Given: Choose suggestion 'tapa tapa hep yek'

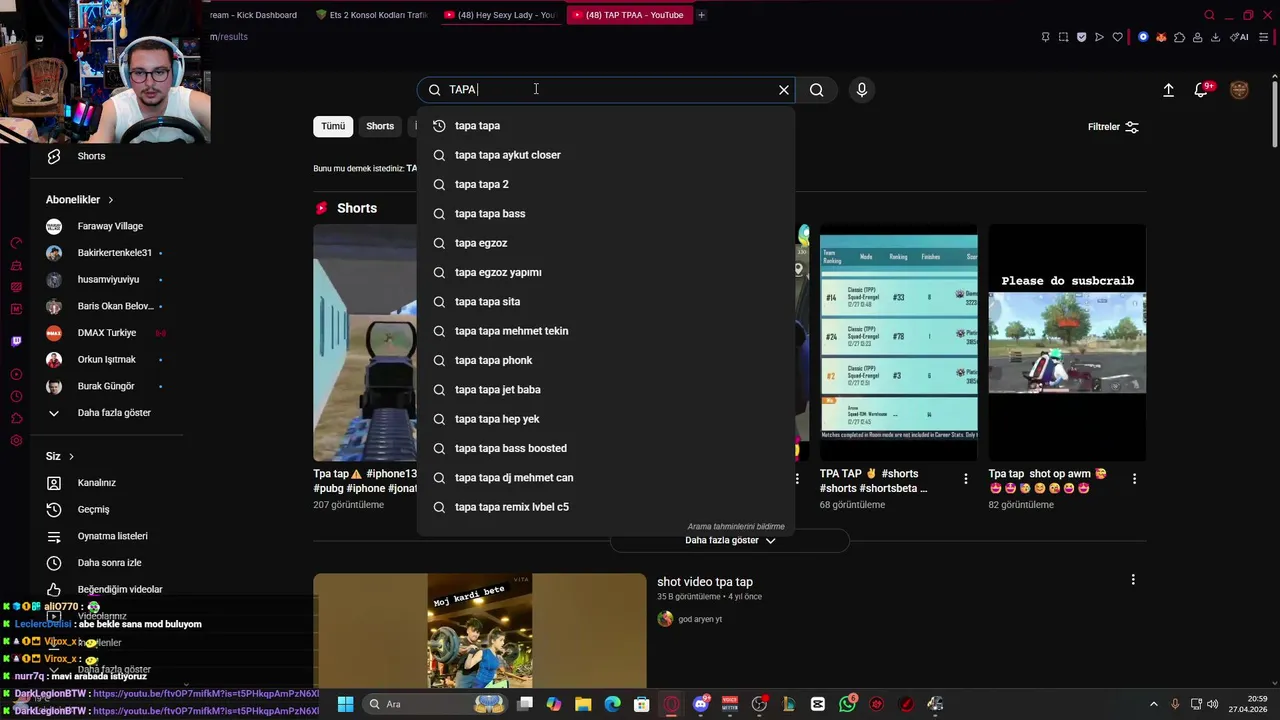Looking at the screenshot, I should coord(606,419).
